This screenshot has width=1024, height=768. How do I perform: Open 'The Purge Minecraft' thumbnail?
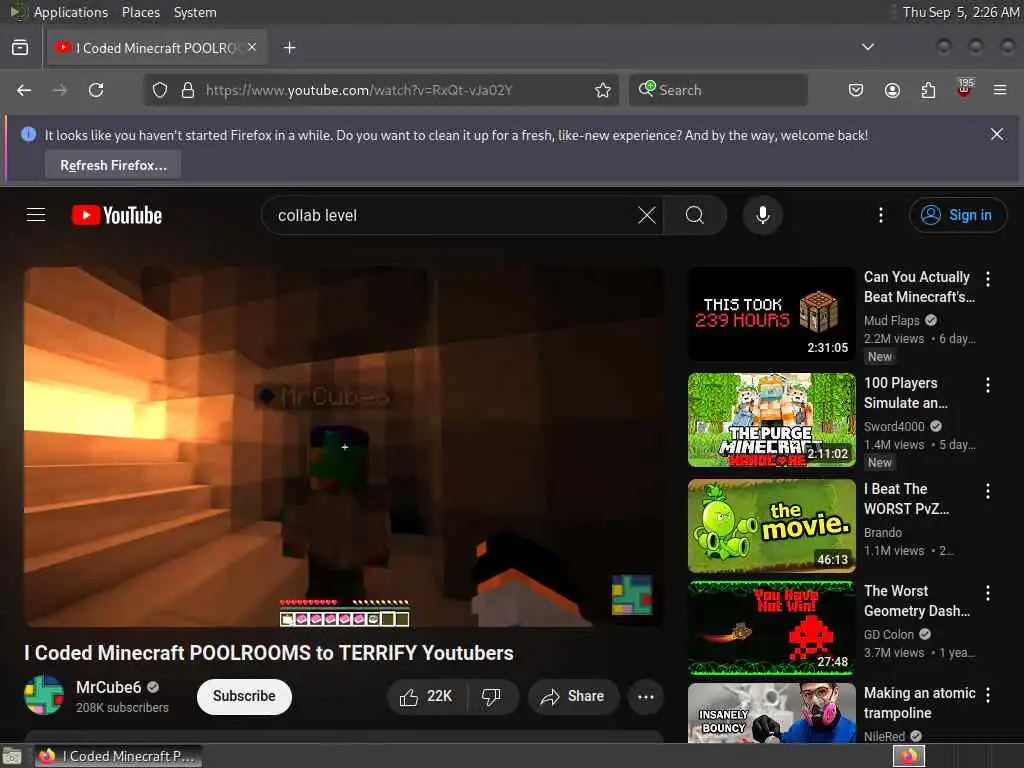point(771,420)
